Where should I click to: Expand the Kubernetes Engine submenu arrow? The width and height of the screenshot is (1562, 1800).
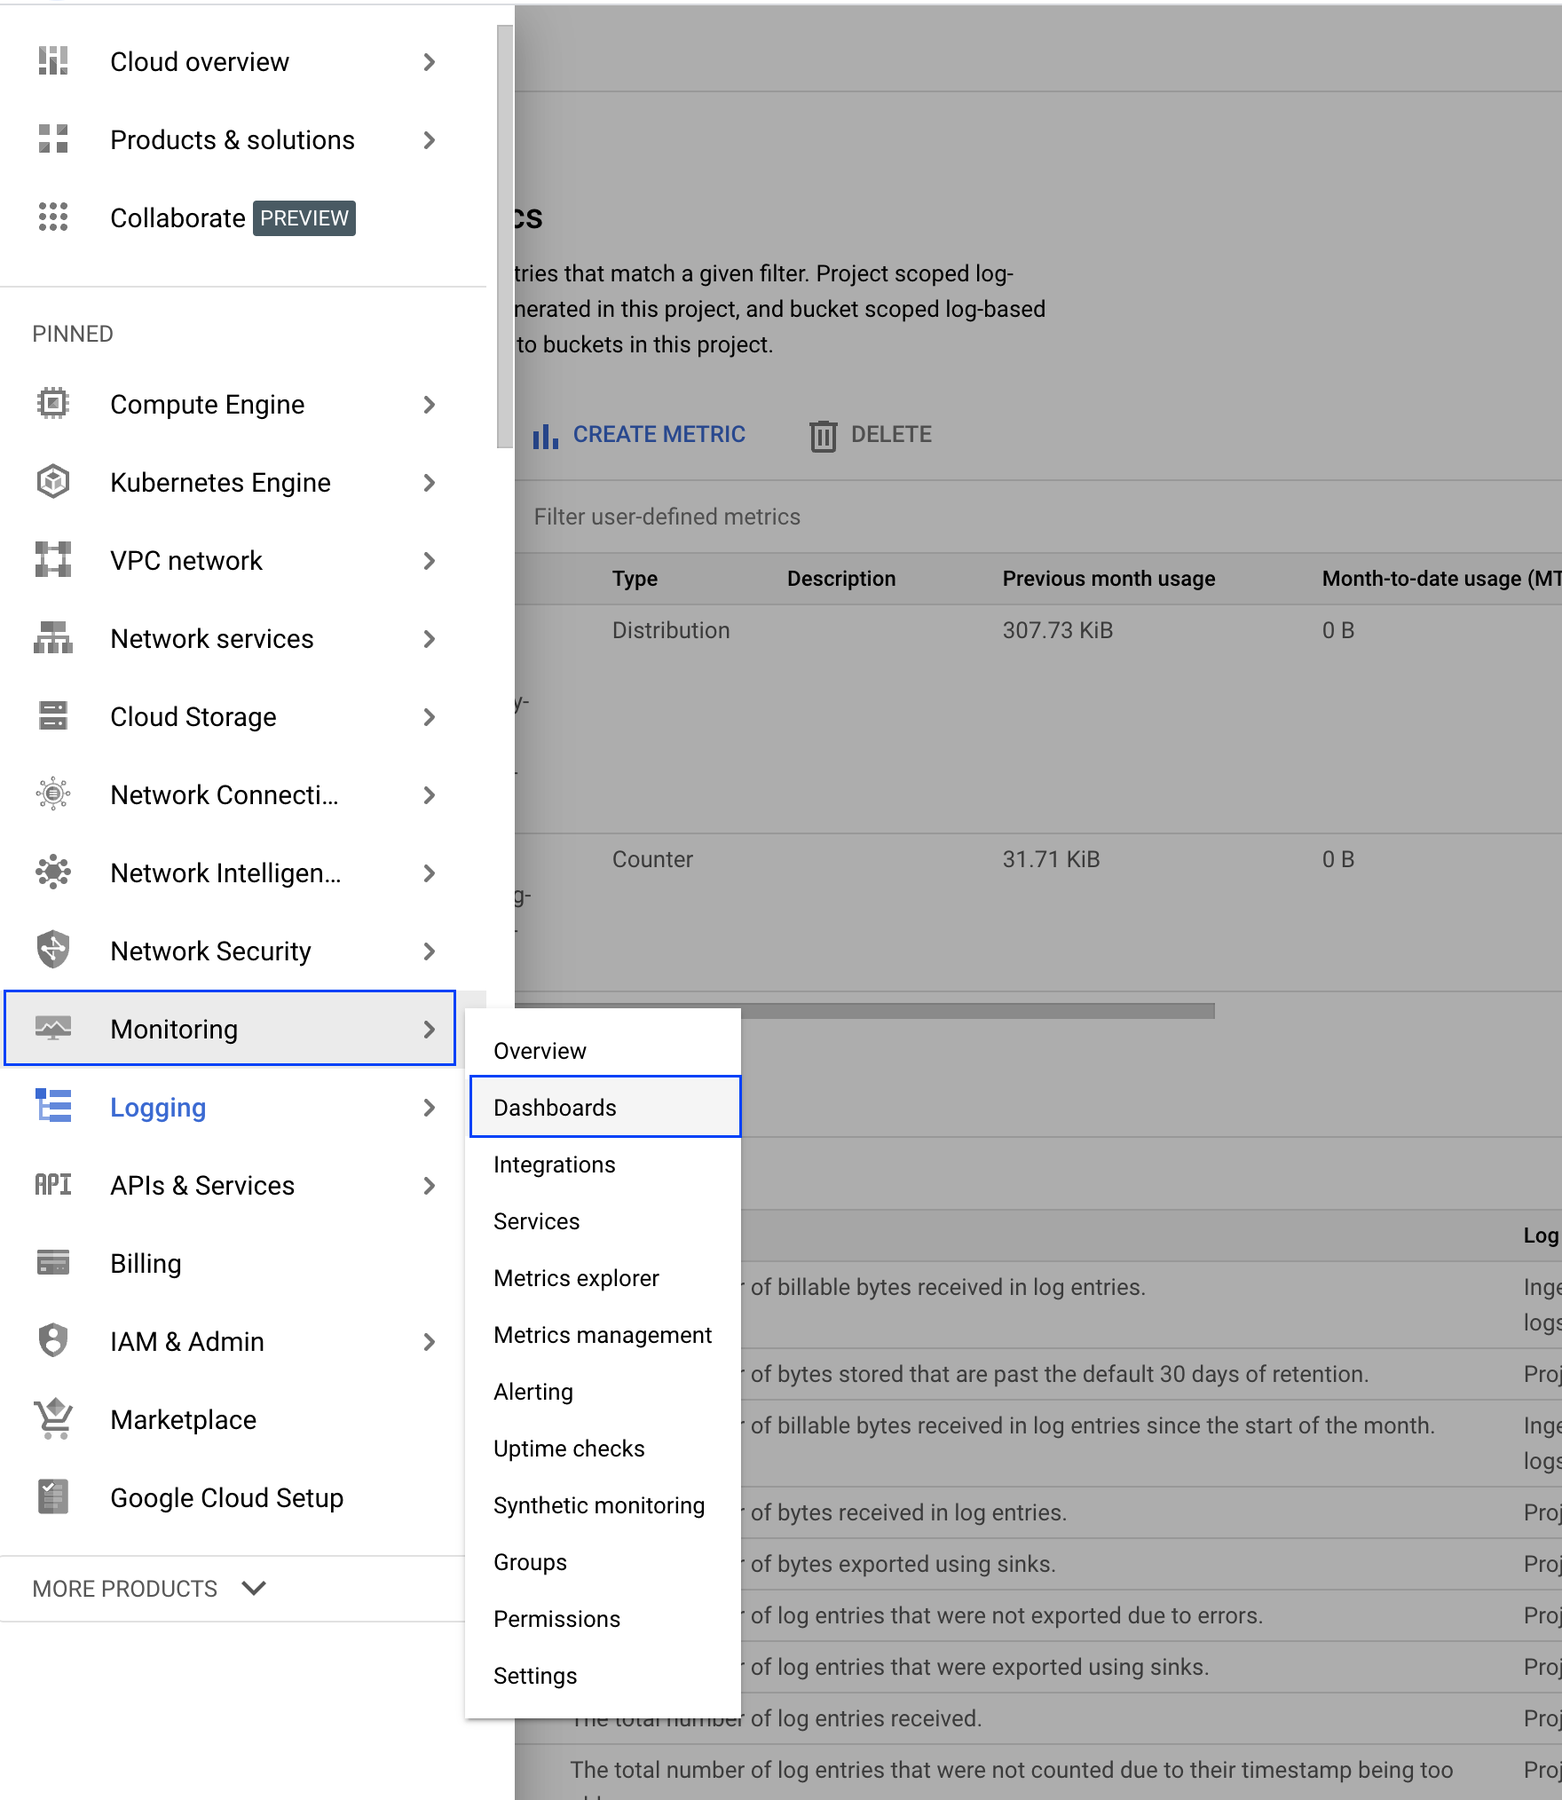(429, 482)
